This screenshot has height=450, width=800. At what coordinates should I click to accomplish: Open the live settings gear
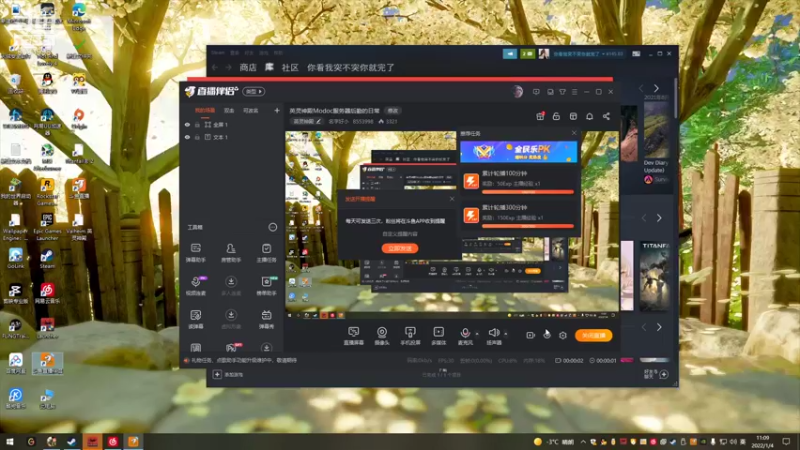(x=563, y=335)
